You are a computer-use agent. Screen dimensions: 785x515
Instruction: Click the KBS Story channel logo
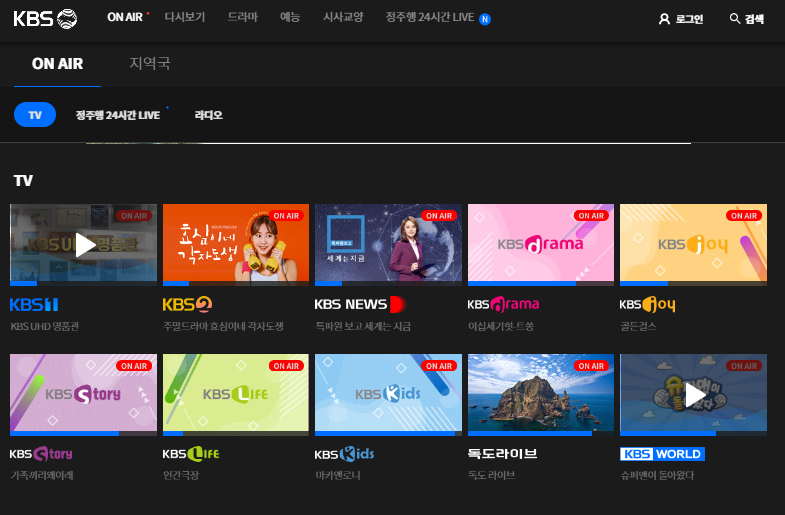41,454
